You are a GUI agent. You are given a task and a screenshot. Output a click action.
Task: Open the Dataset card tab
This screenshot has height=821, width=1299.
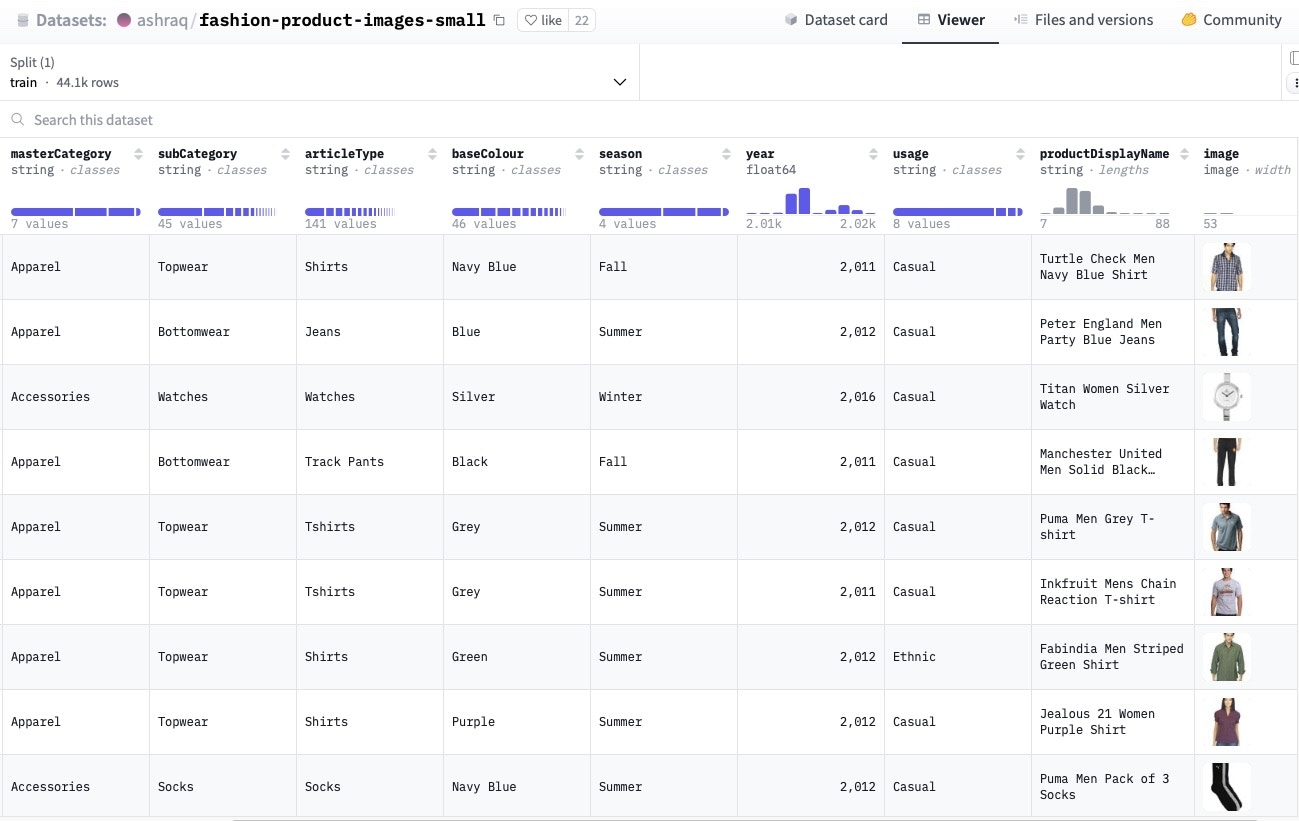(836, 20)
